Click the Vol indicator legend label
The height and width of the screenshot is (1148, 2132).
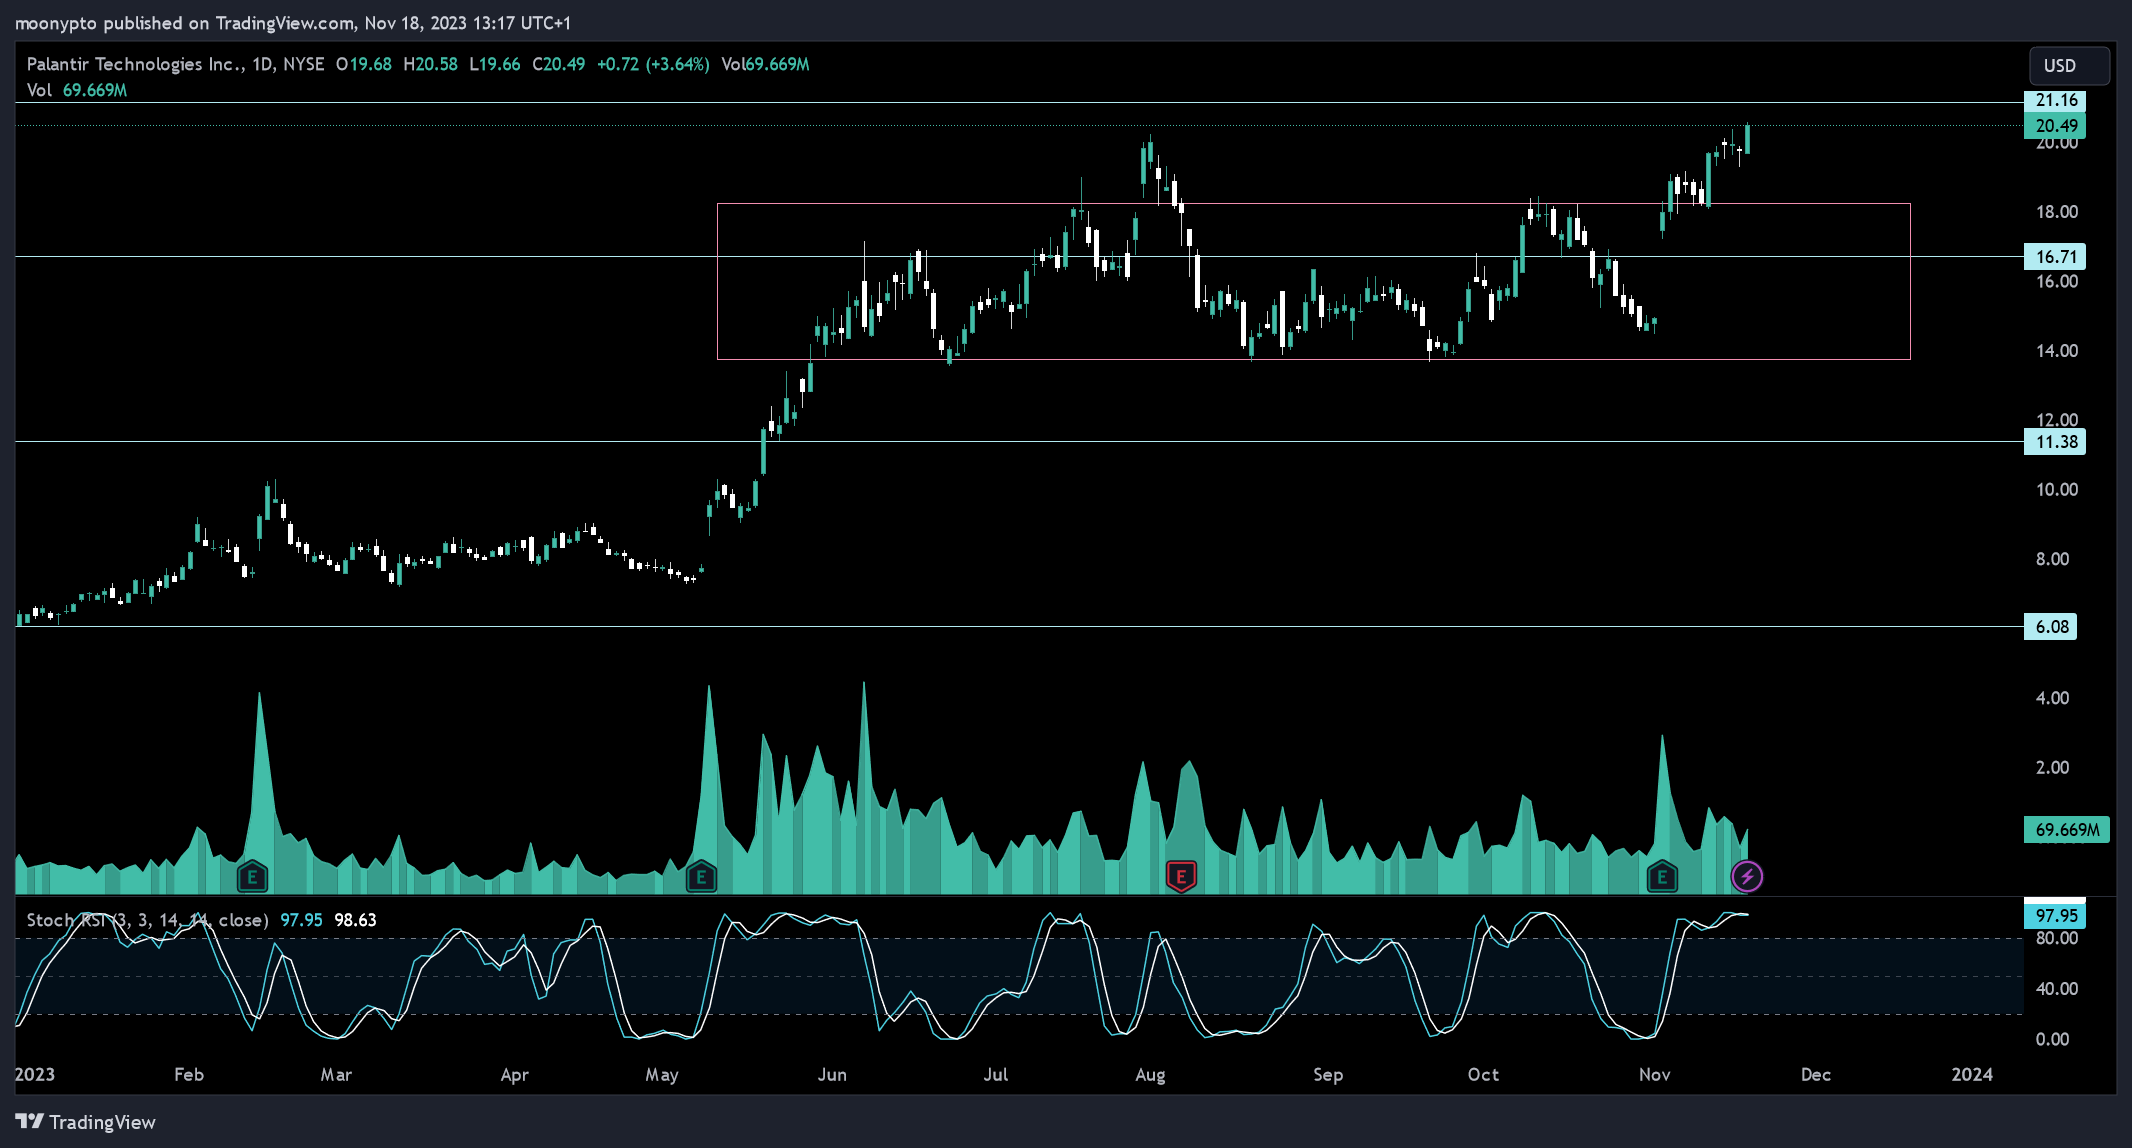(x=39, y=90)
